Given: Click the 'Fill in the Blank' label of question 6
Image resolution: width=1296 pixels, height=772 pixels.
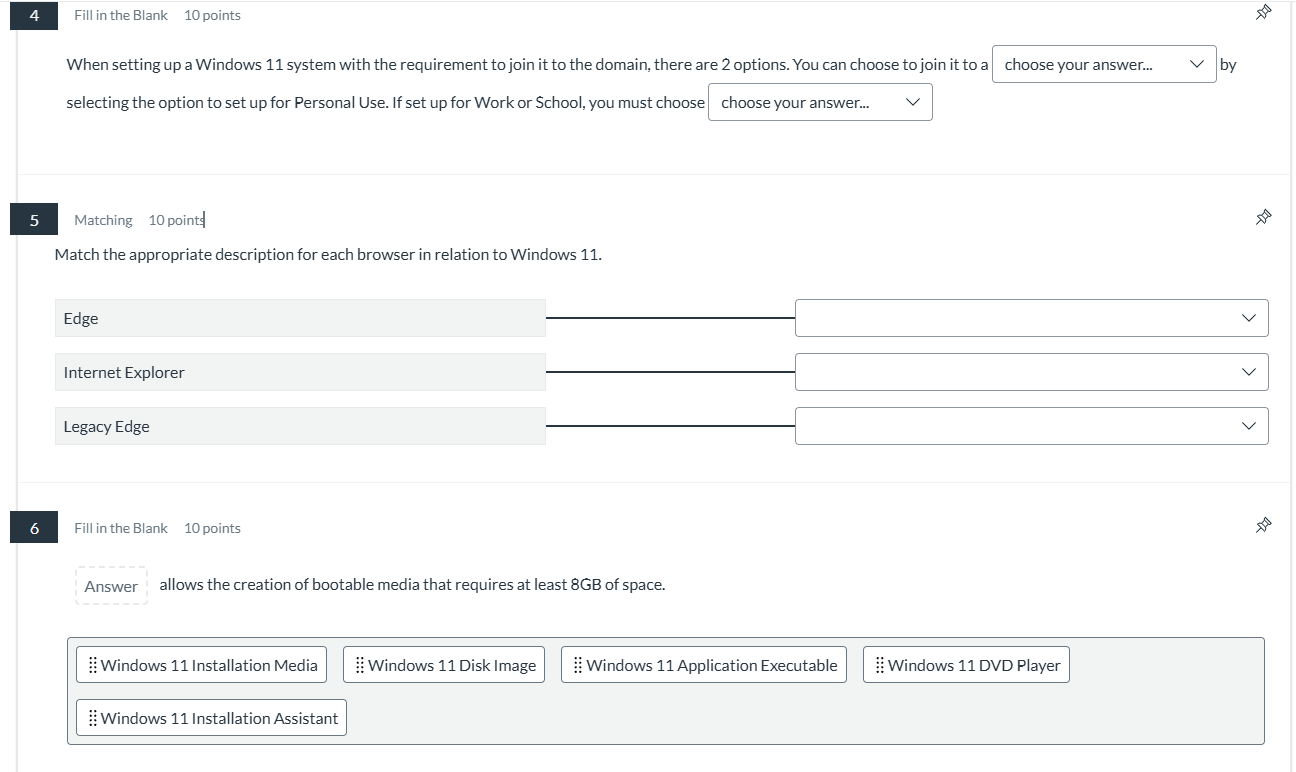Looking at the screenshot, I should coord(121,528).
